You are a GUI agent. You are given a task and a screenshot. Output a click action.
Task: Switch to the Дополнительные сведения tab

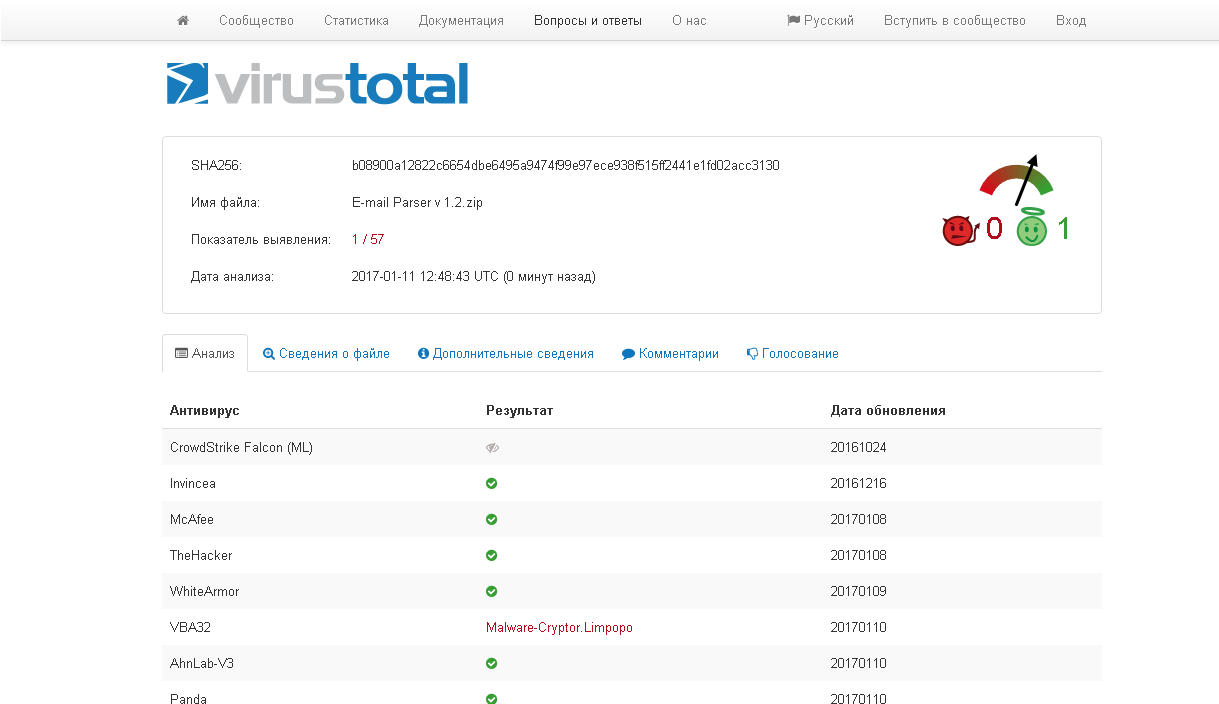(506, 354)
